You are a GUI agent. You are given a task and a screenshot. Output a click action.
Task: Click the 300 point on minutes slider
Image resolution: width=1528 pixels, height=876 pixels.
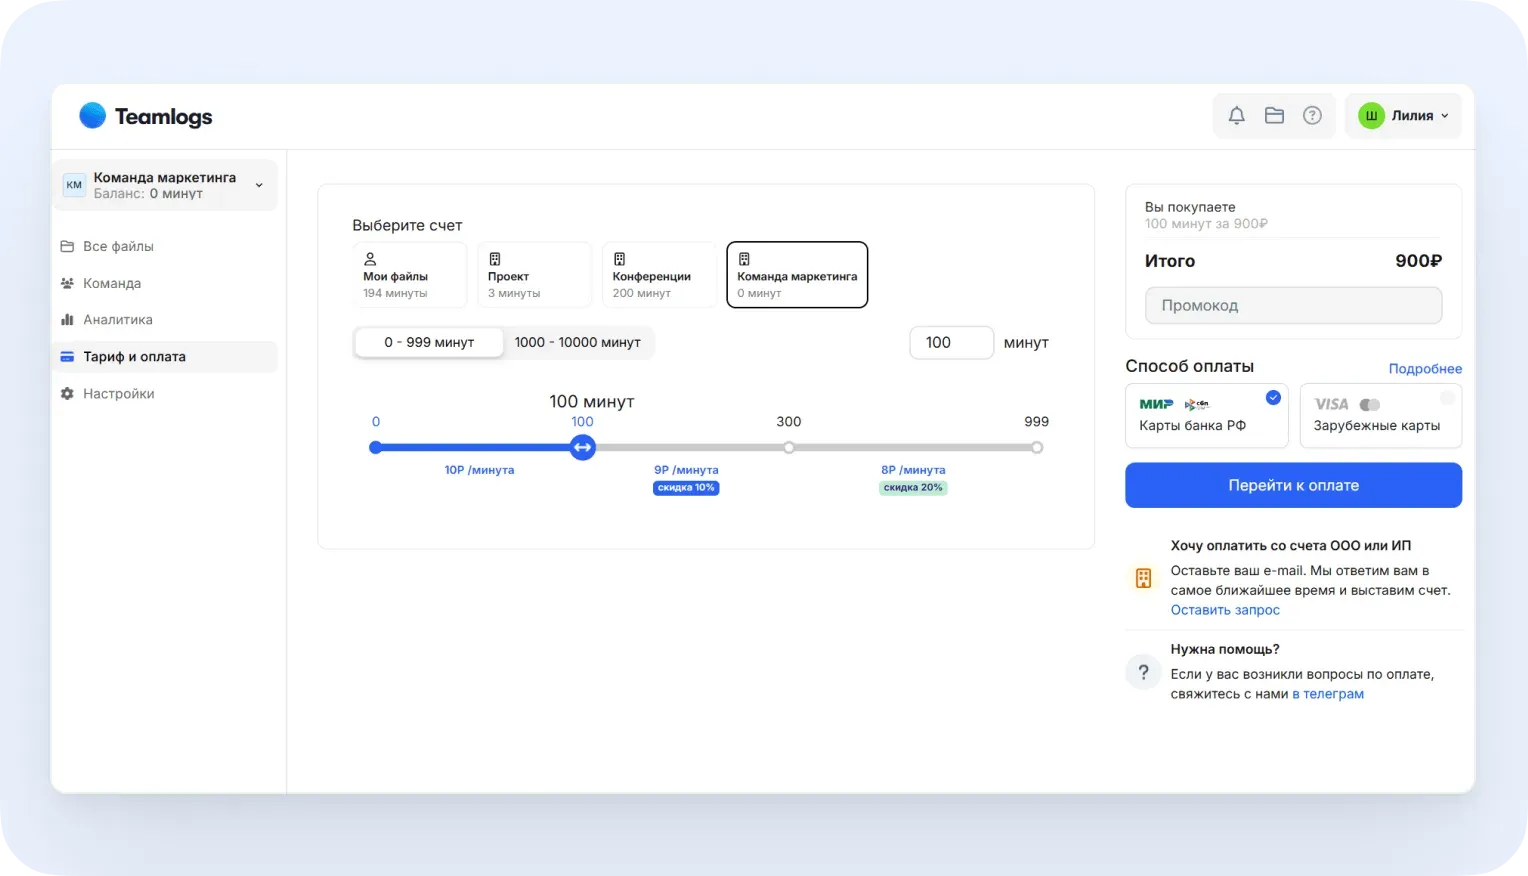pyautogui.click(x=789, y=448)
